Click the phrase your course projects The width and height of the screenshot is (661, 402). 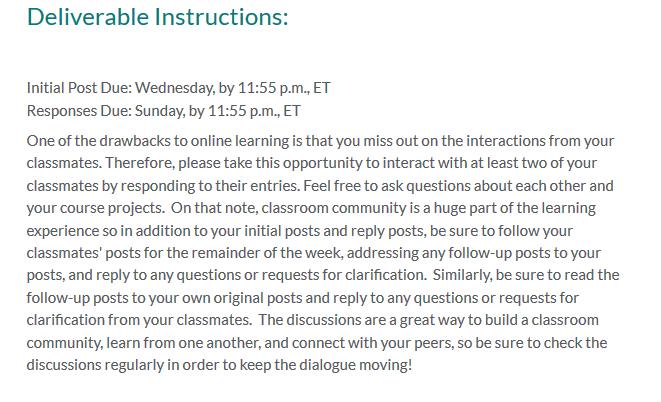tap(96, 208)
